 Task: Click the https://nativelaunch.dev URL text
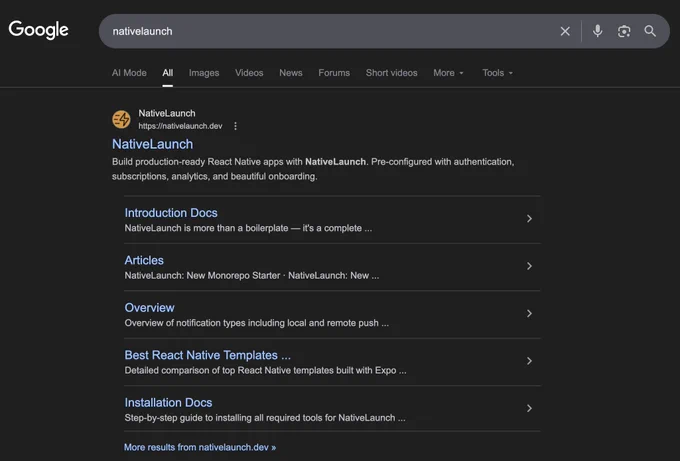point(180,126)
